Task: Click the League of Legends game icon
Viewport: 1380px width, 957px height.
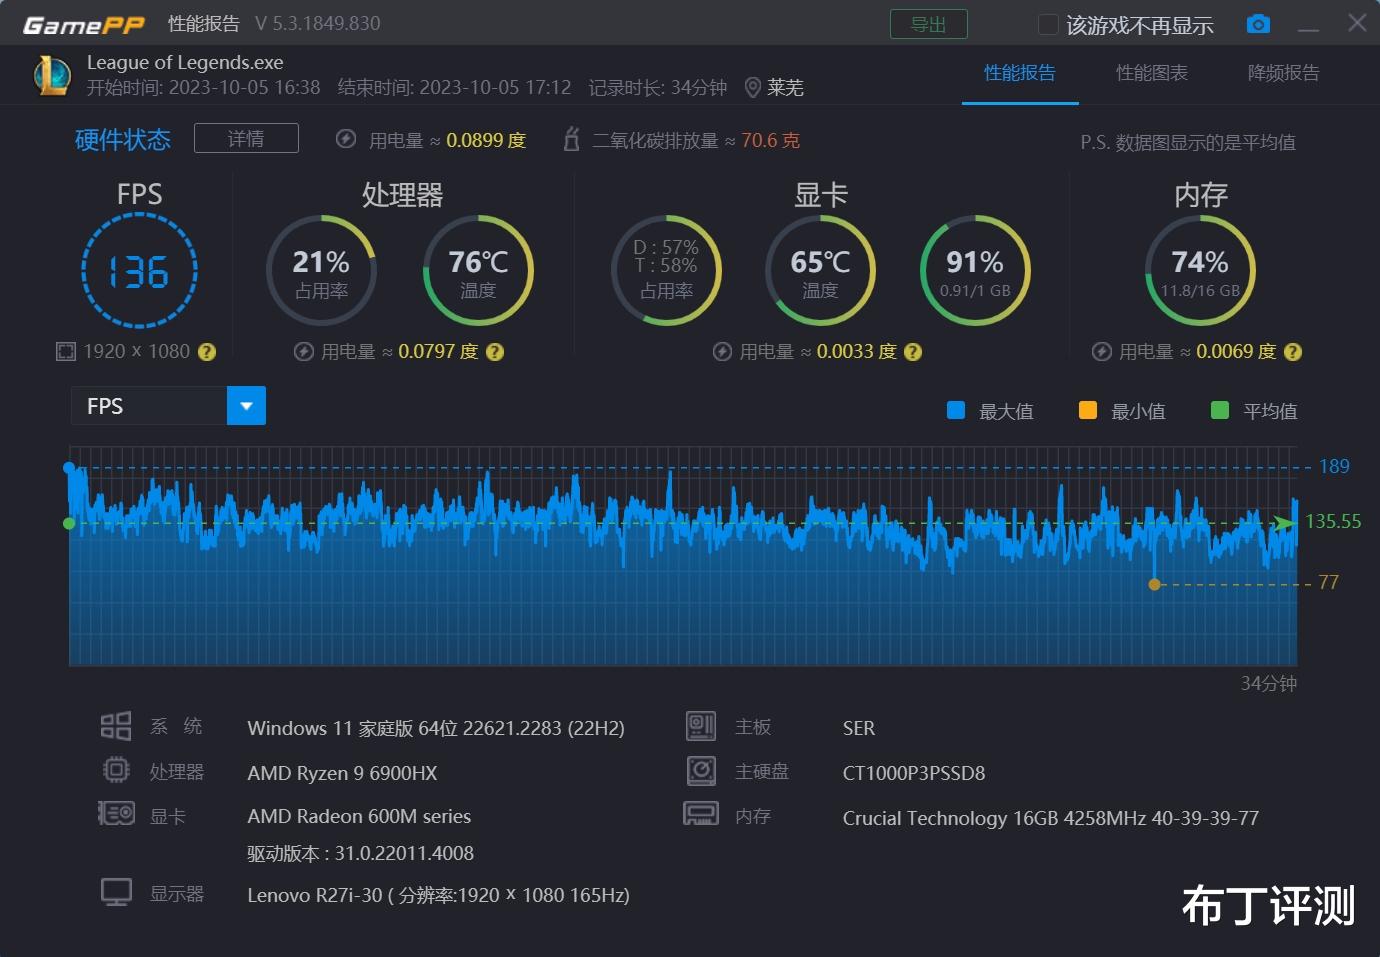Action: pos(52,75)
